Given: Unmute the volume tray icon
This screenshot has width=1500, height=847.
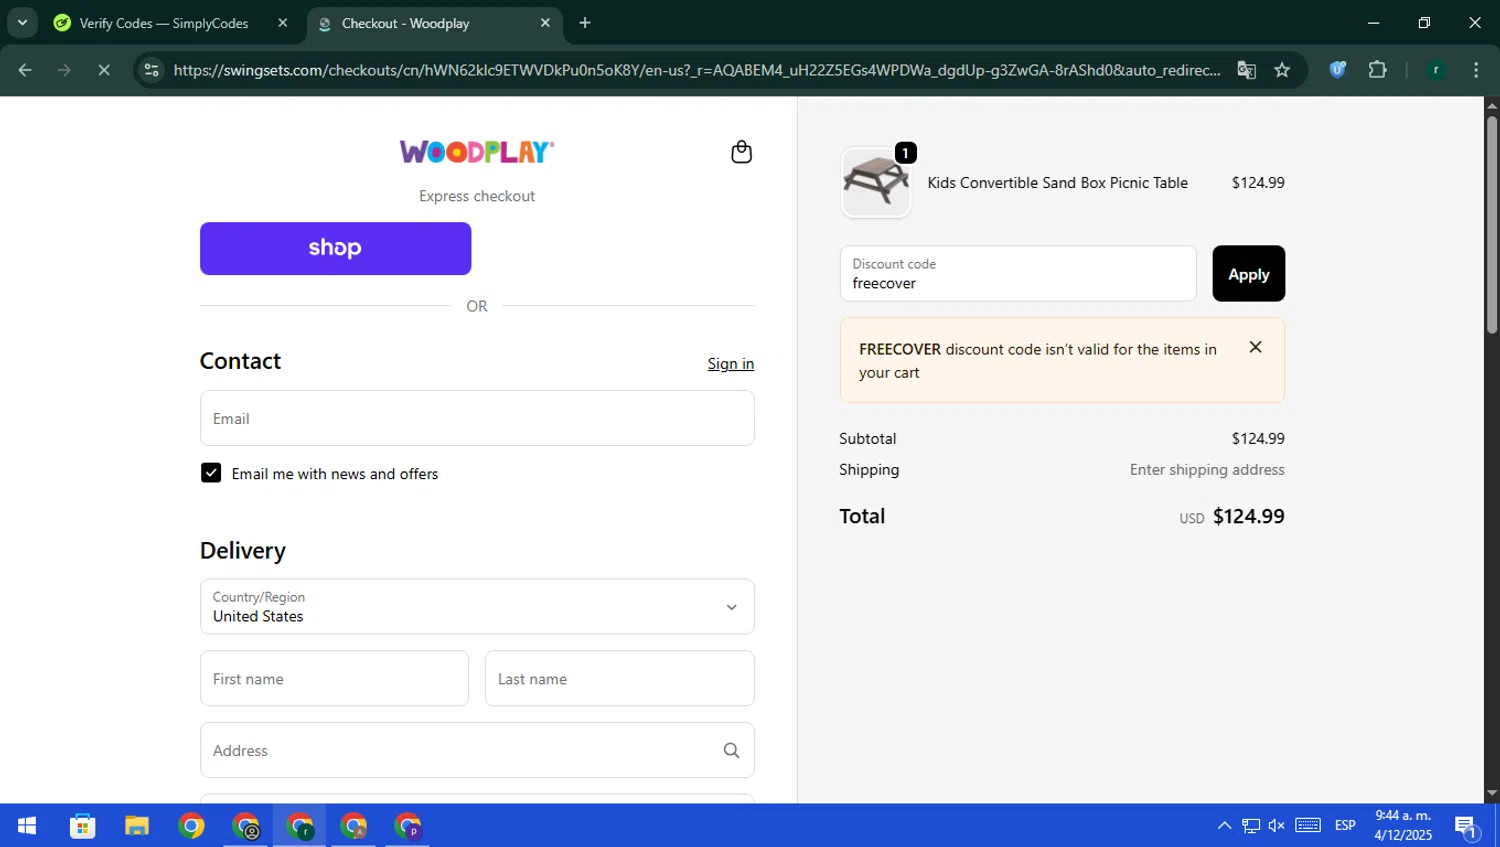Looking at the screenshot, I should (1277, 826).
